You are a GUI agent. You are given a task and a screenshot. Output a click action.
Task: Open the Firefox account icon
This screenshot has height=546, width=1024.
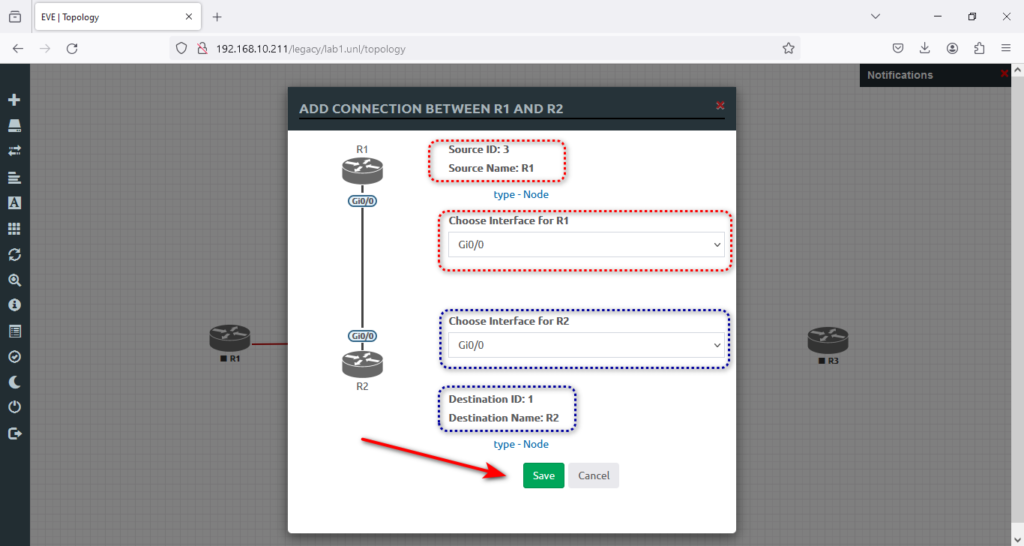pyautogui.click(x=952, y=48)
